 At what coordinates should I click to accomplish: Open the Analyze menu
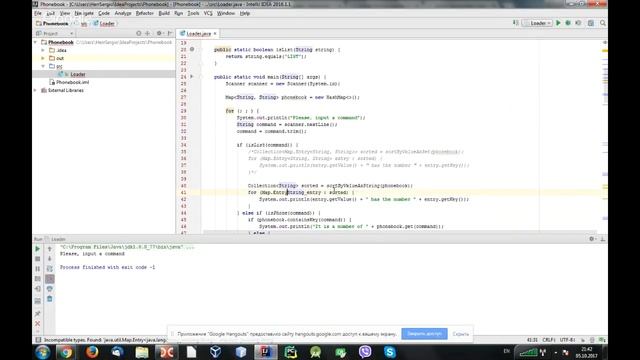123,13
